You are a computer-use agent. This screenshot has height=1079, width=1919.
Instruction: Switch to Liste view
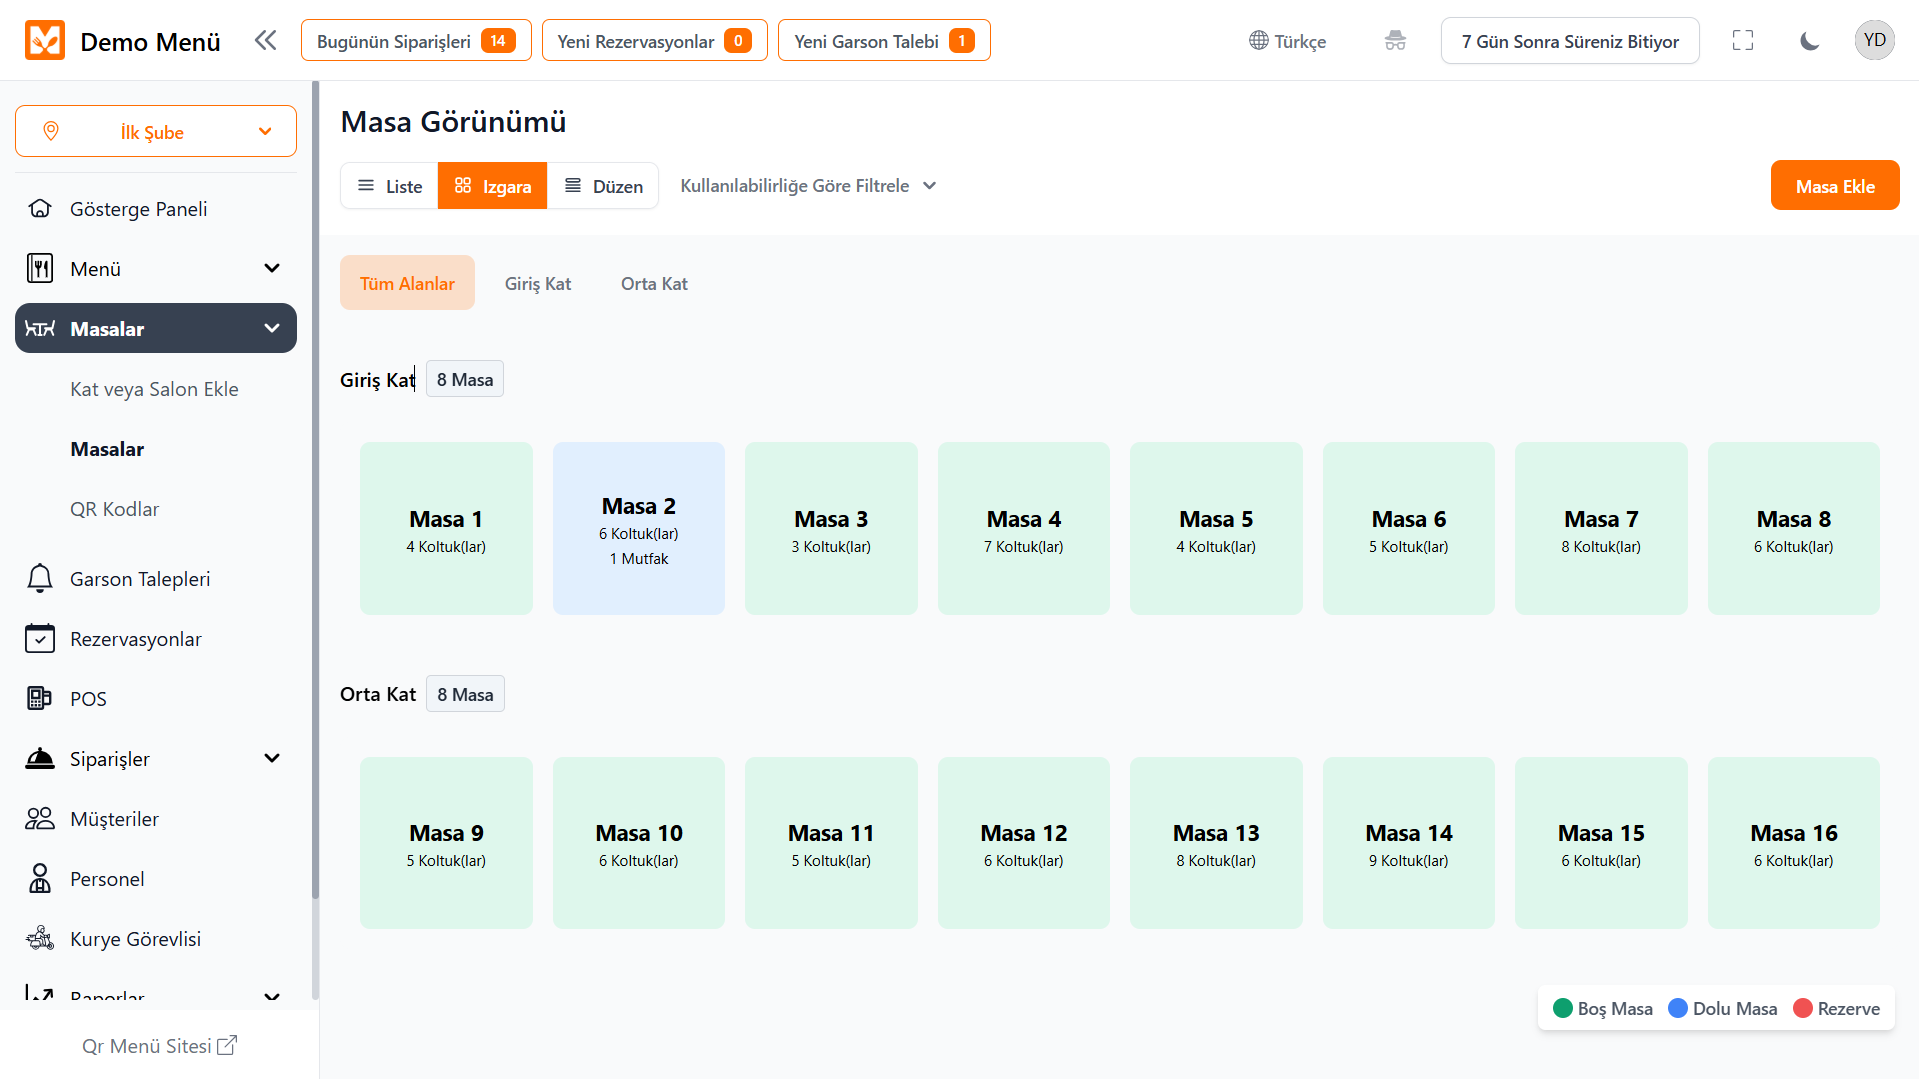click(390, 186)
